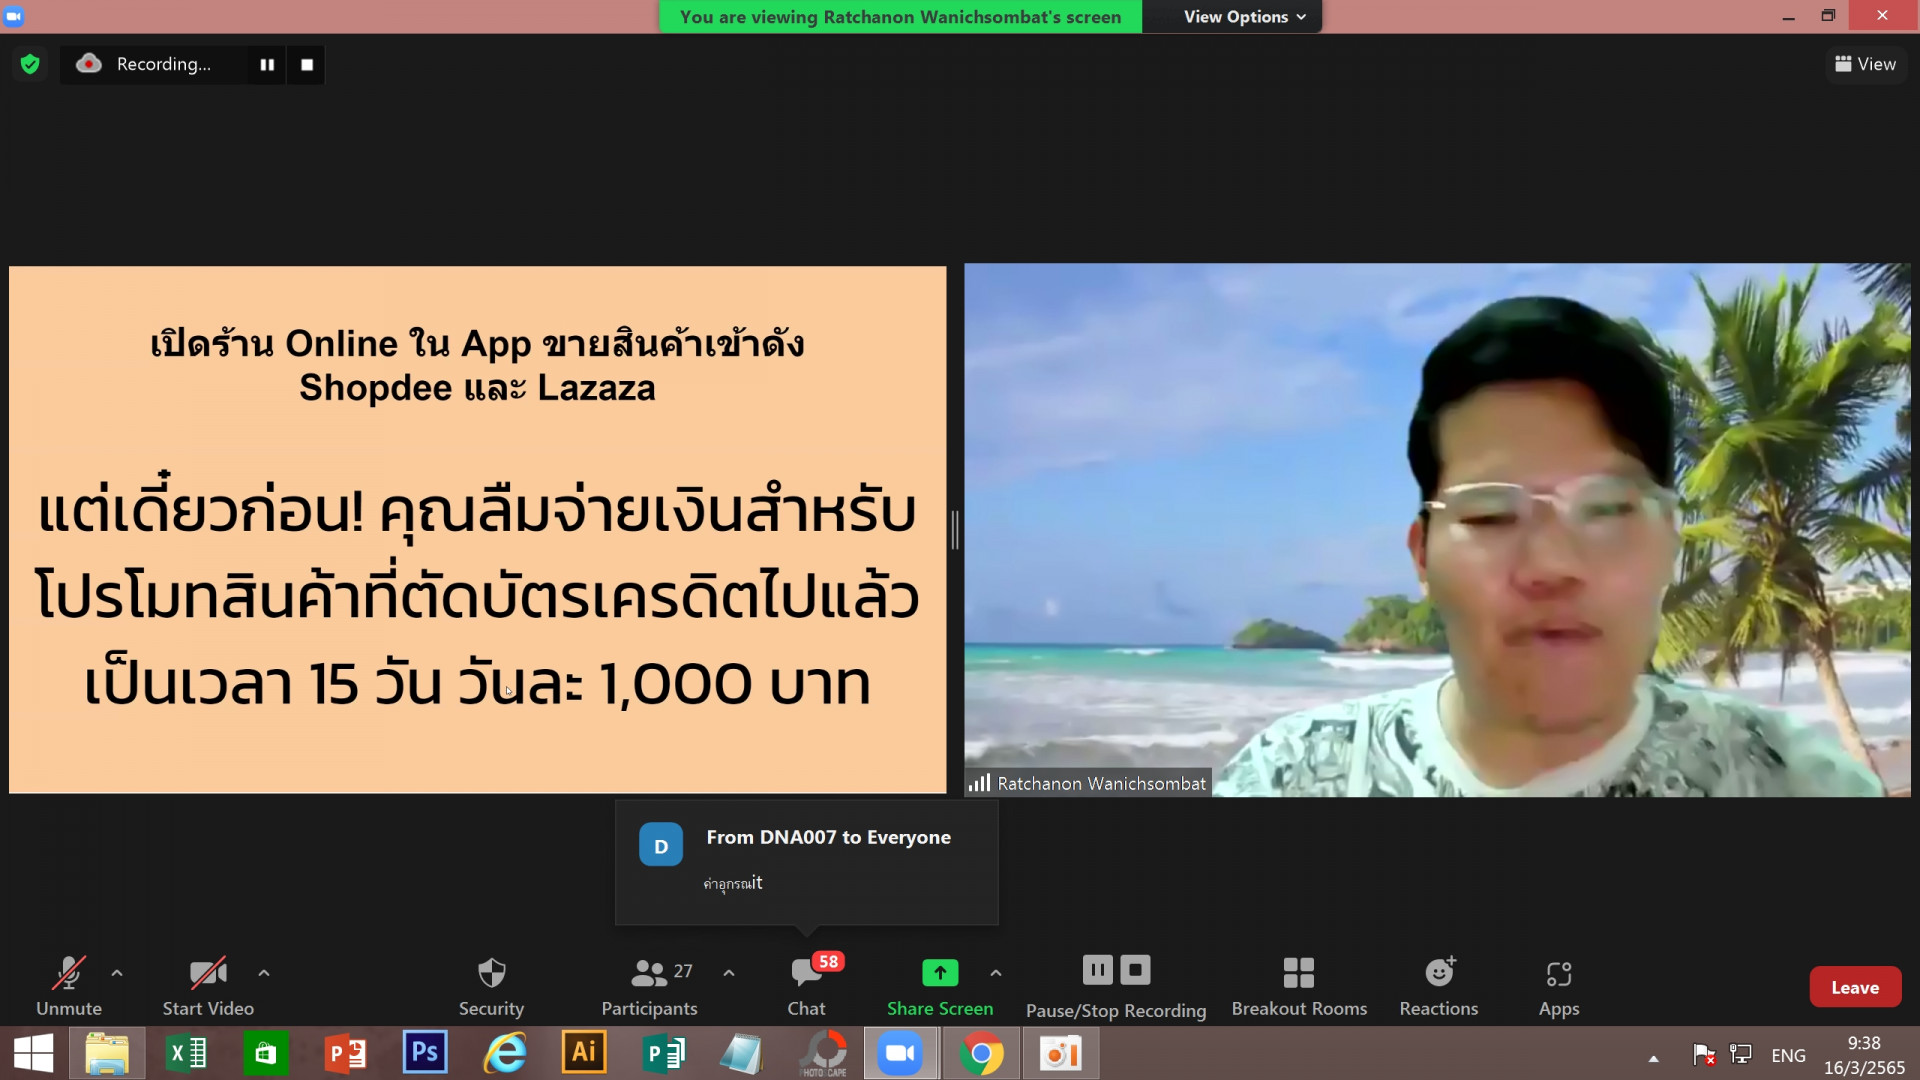Open Windows Start menu
Viewport: 1920px width, 1080px height.
(x=34, y=1054)
